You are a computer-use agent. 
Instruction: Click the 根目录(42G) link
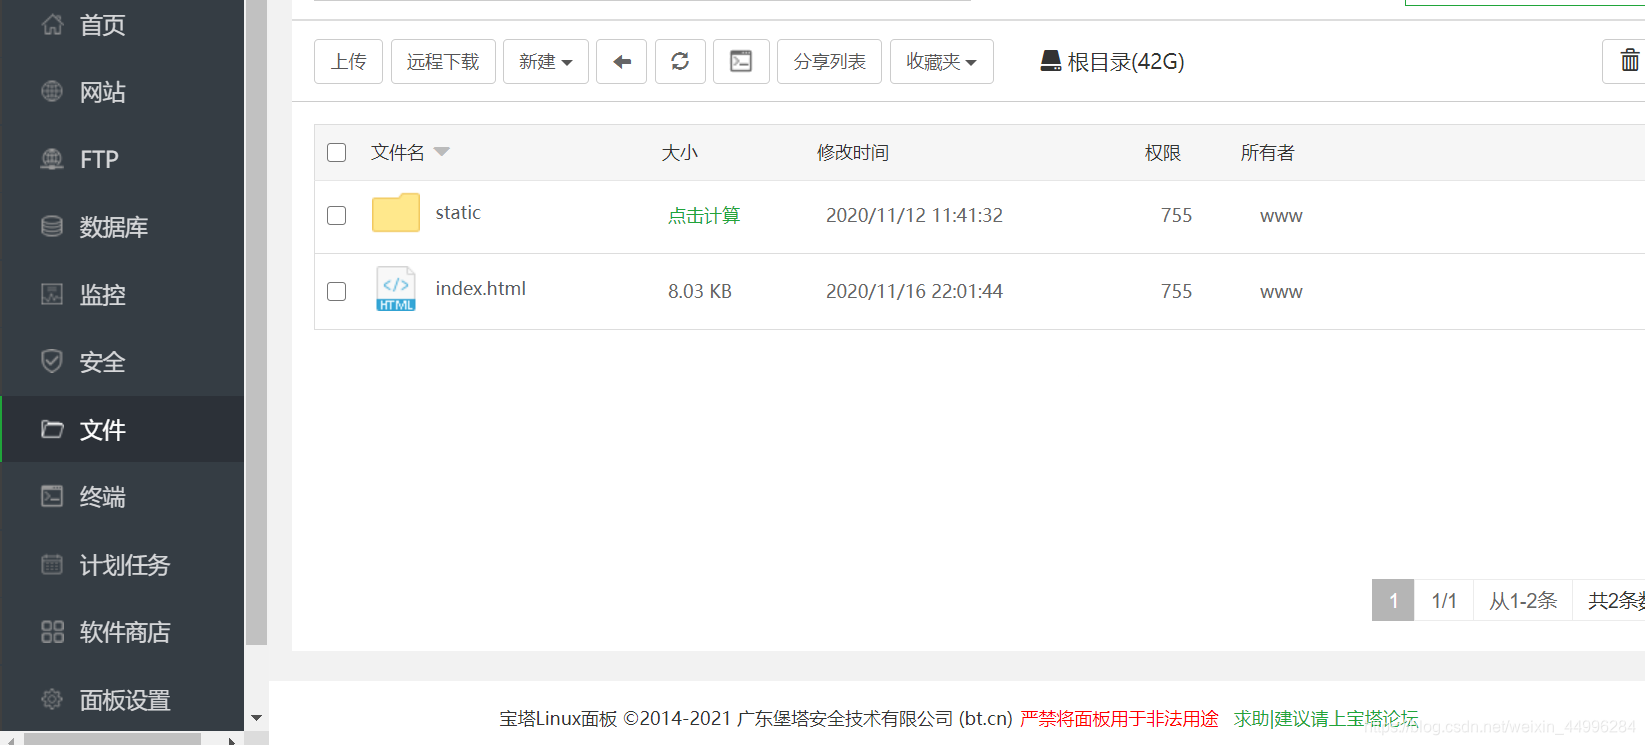(x=1126, y=62)
